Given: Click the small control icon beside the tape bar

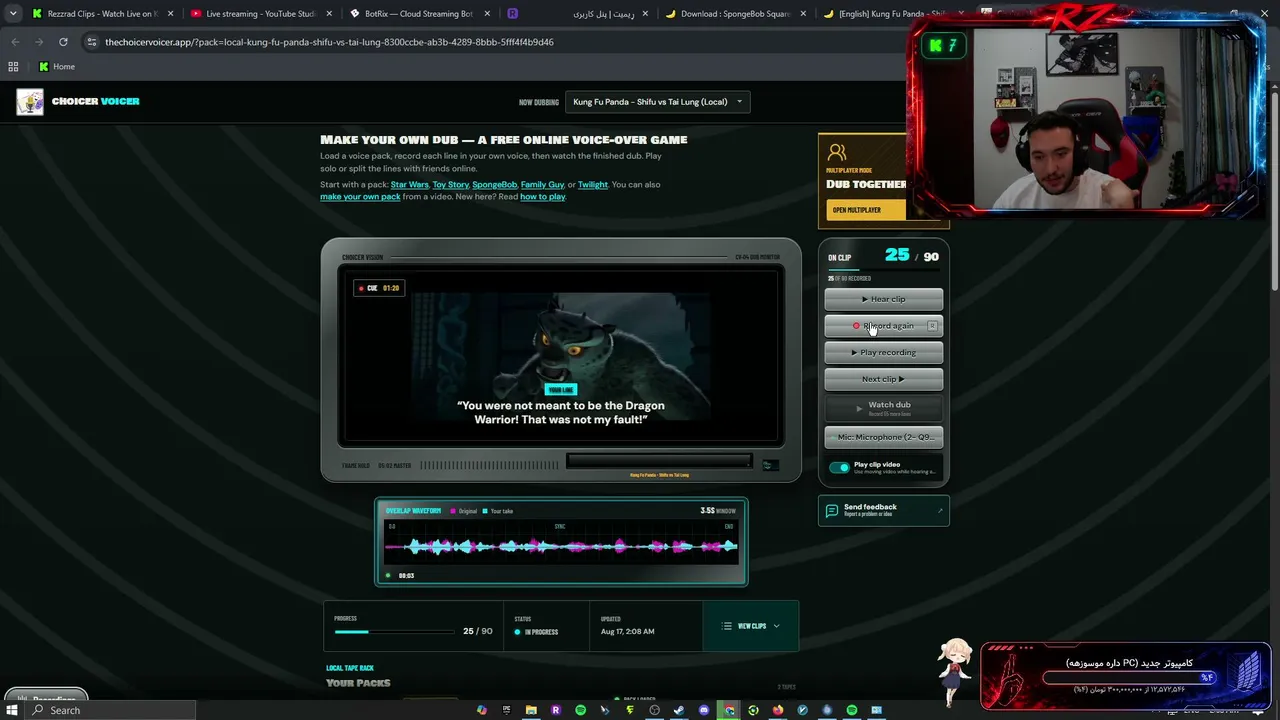Looking at the screenshot, I should [x=769, y=465].
